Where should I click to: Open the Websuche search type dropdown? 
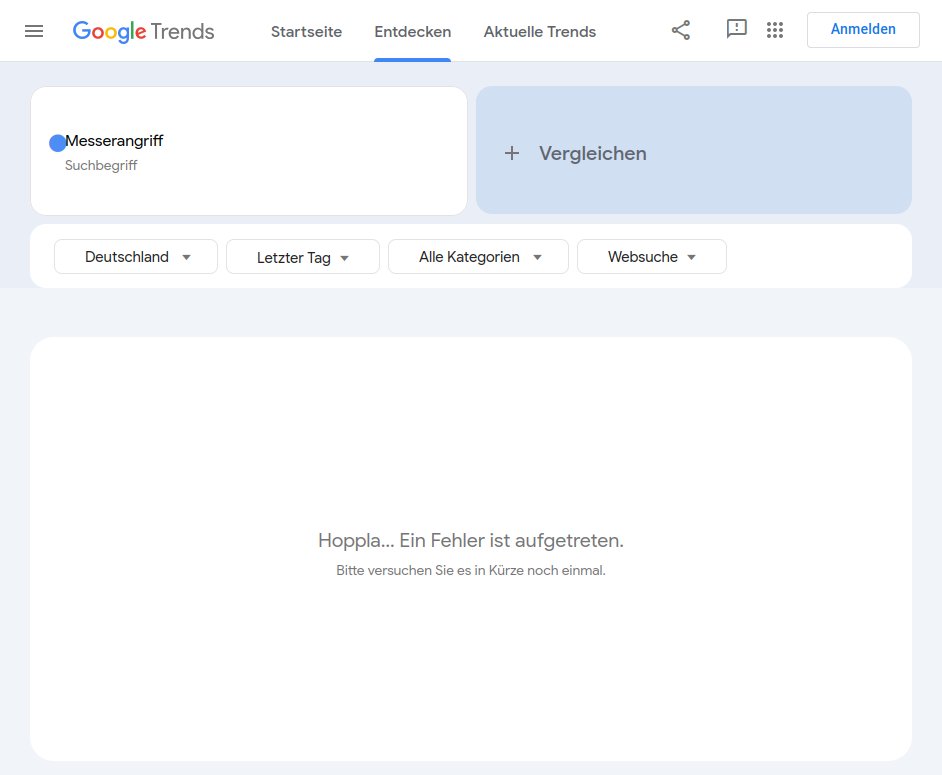pyautogui.click(x=651, y=256)
